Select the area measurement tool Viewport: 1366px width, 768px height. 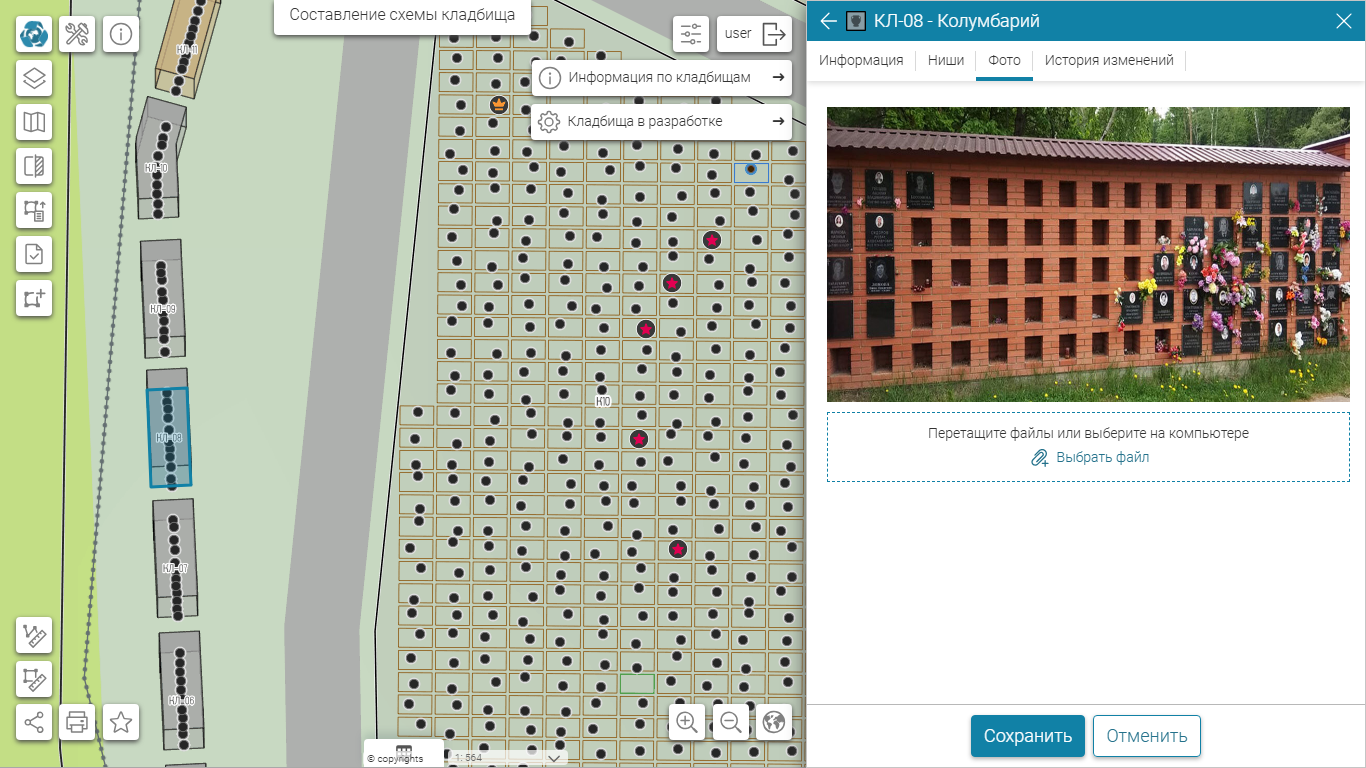click(34, 679)
